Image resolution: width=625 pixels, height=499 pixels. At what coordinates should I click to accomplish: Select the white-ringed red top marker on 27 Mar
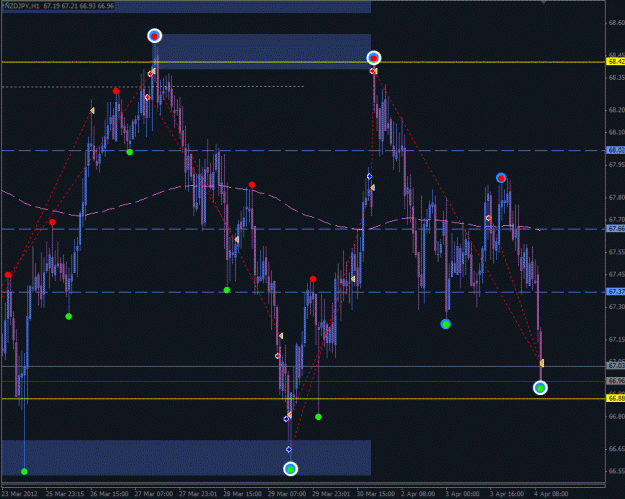click(x=155, y=36)
